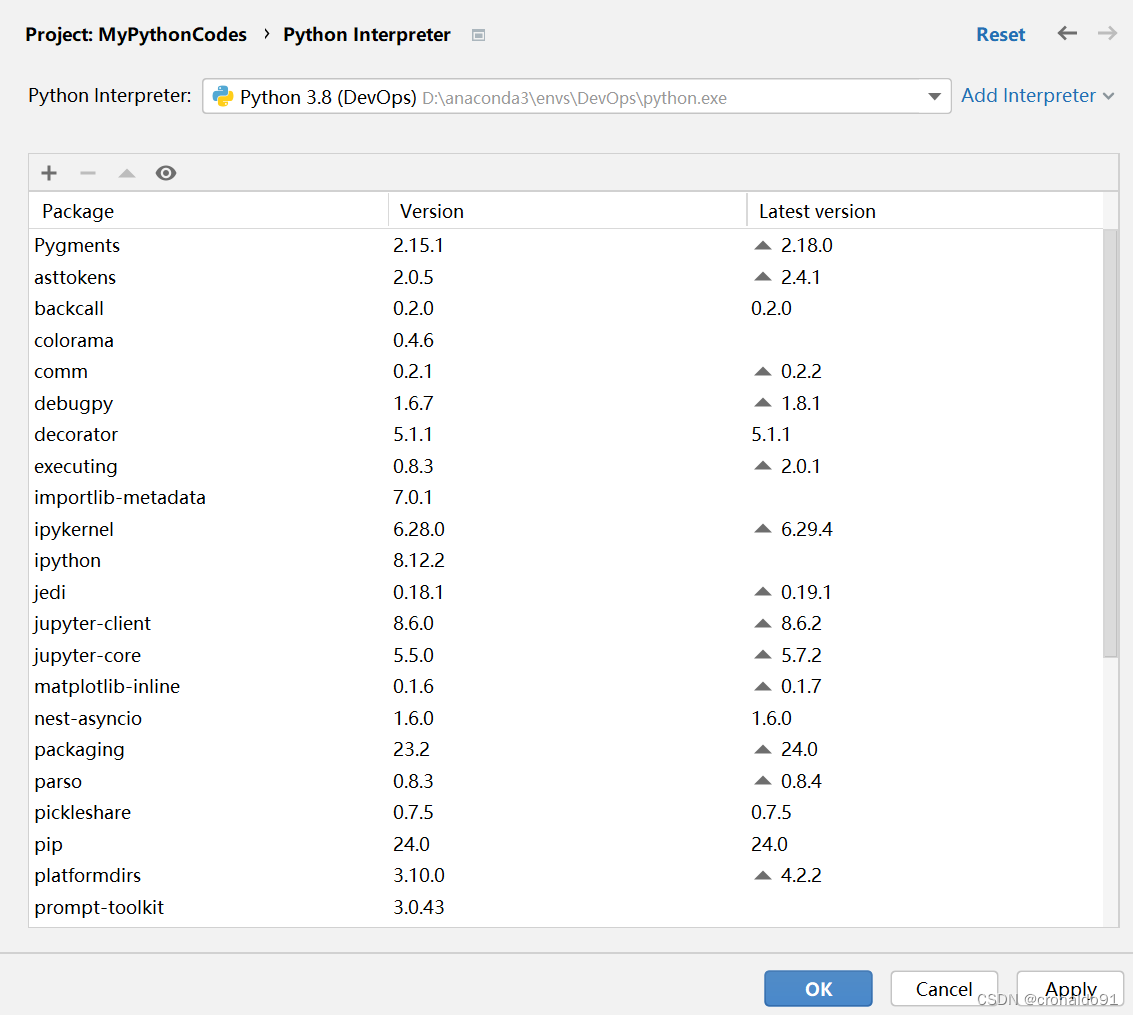
Task: Click the plus icon to install a package
Action: [x=48, y=173]
